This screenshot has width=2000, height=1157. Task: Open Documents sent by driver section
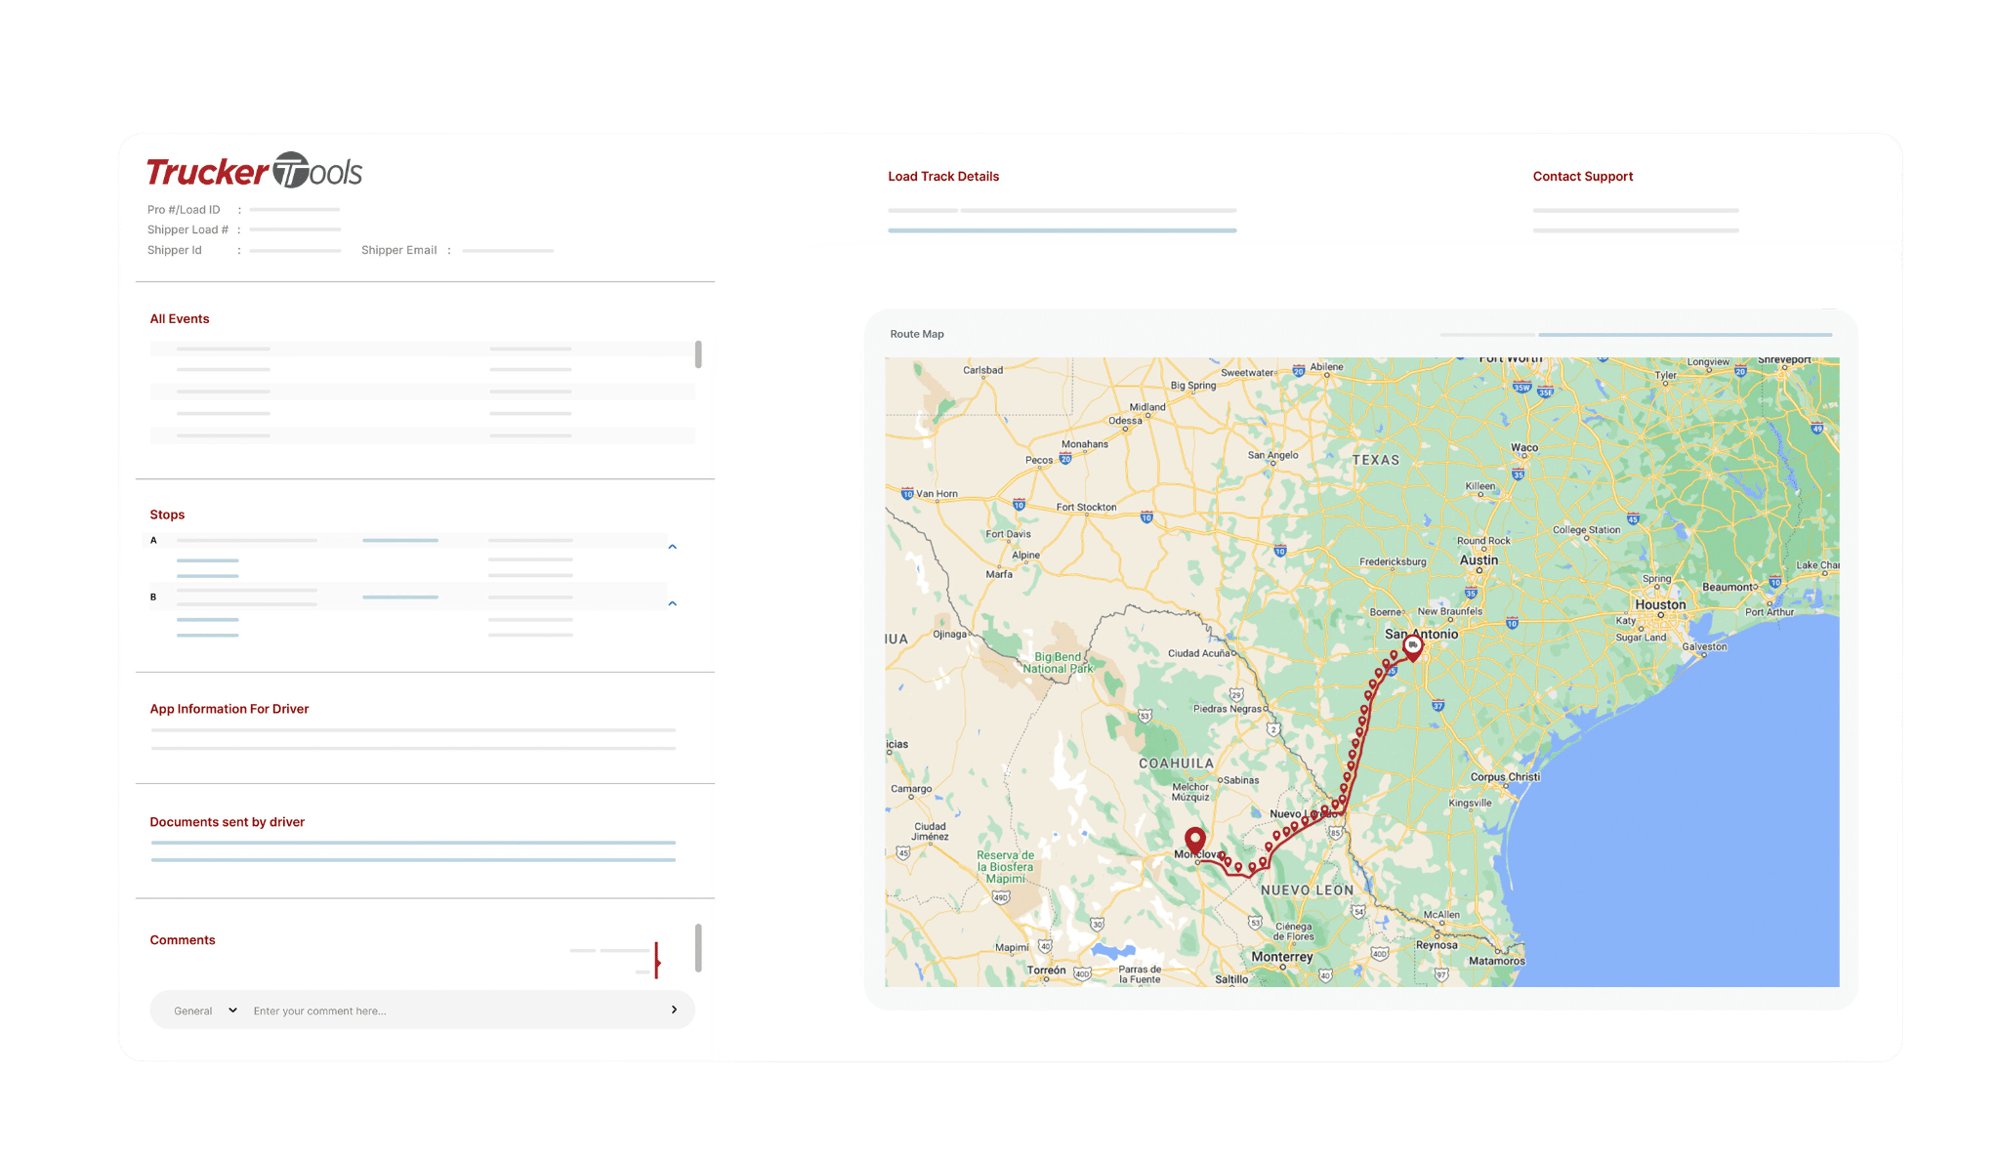tap(227, 822)
